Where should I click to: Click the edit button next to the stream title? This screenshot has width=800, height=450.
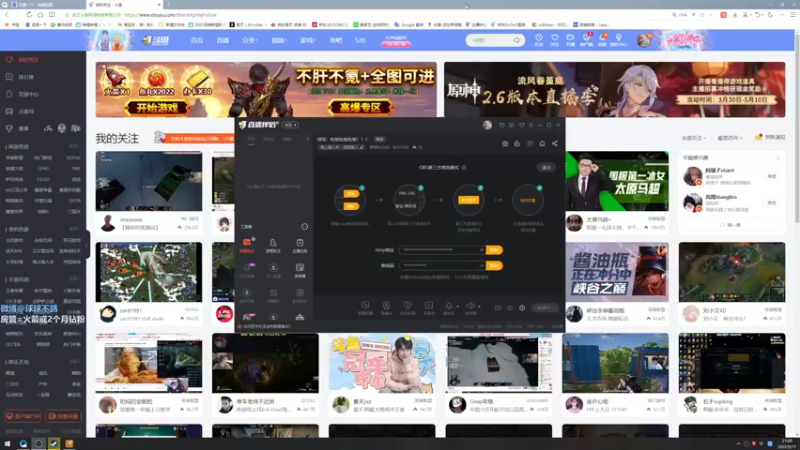[x=380, y=139]
